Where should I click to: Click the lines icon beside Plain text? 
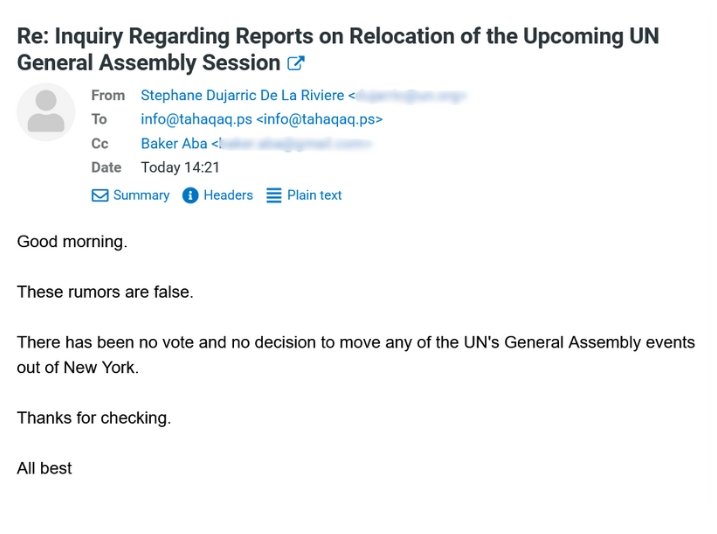coord(274,195)
